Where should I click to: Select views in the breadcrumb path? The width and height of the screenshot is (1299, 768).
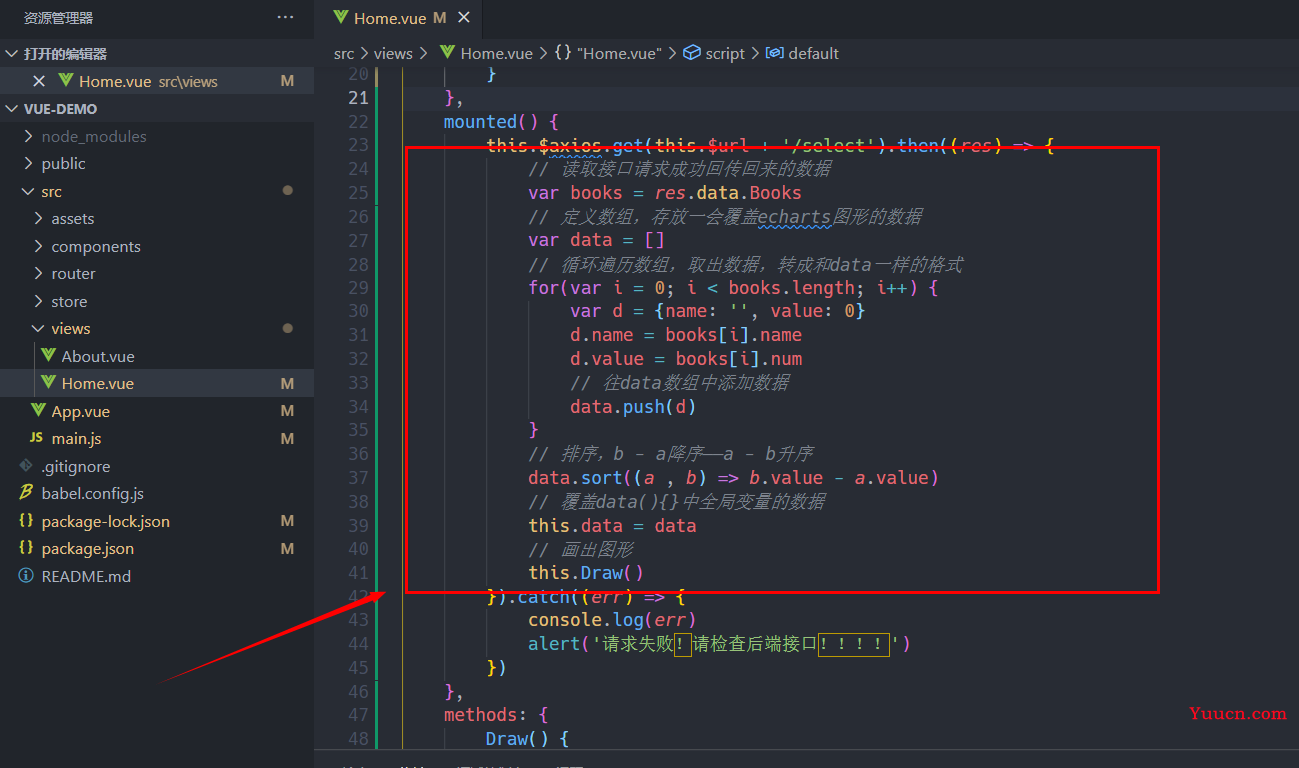(x=393, y=53)
